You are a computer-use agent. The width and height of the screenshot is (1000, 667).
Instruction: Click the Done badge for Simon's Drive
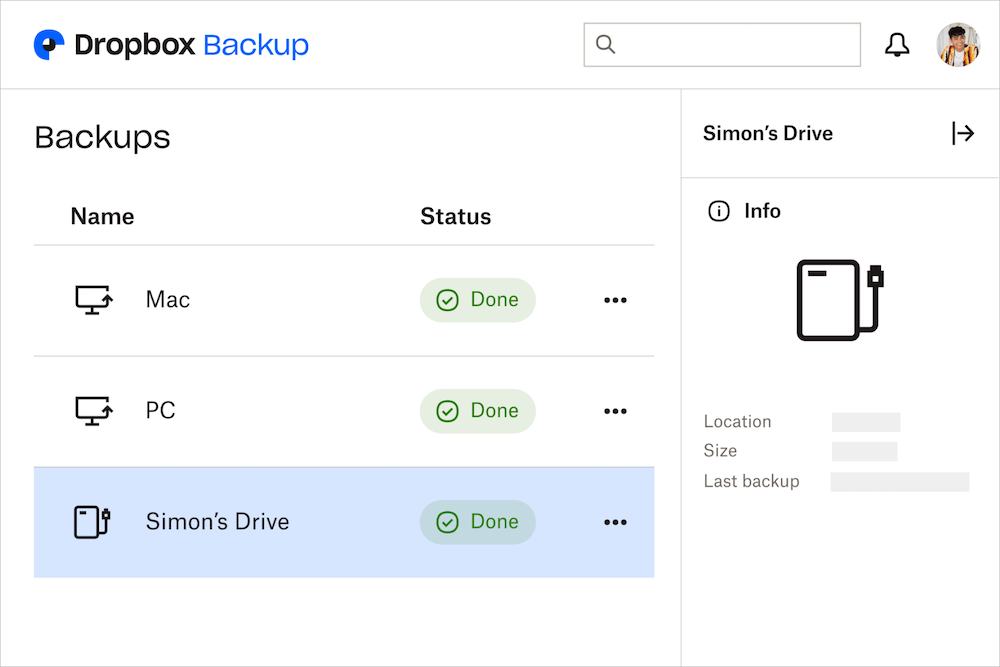coord(477,522)
